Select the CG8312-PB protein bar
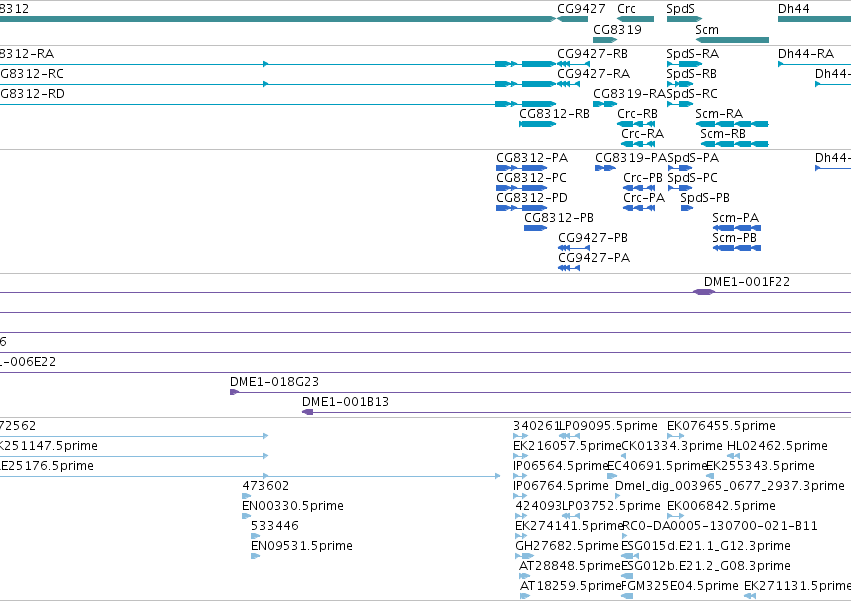Screen dimensions: 851x601 point(536,228)
